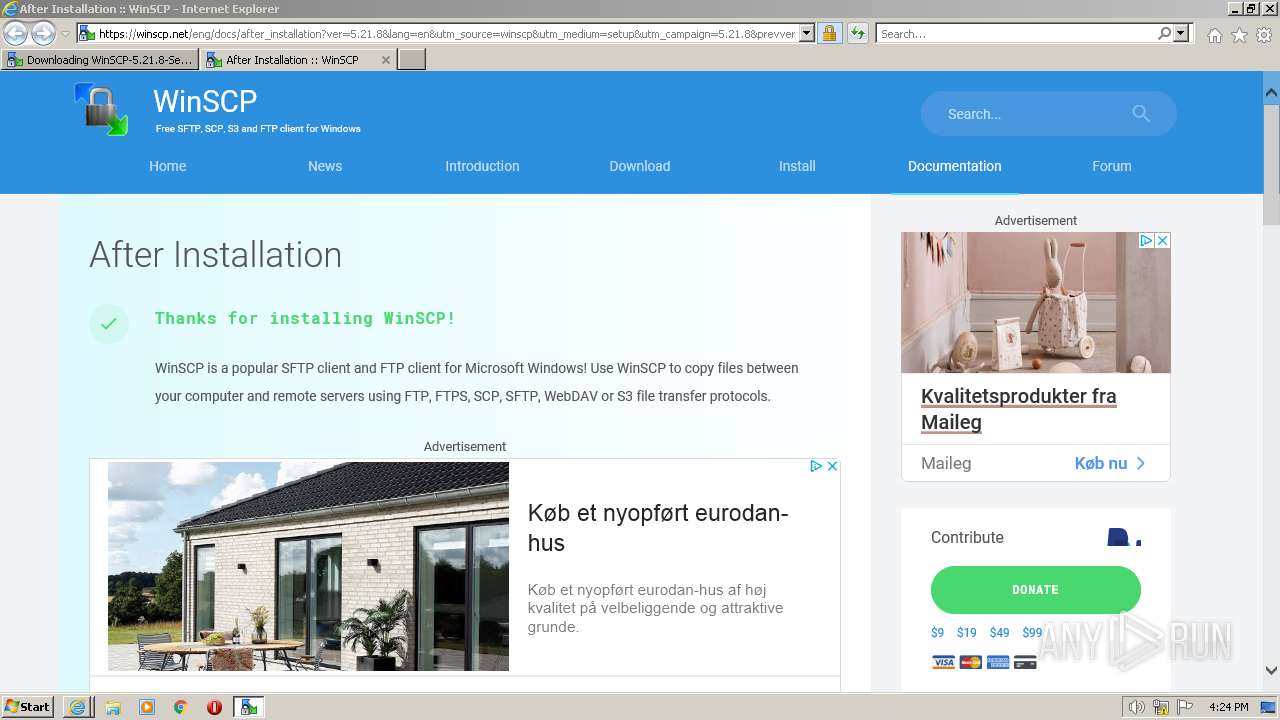Click the site search magnifier icon

(1141, 114)
